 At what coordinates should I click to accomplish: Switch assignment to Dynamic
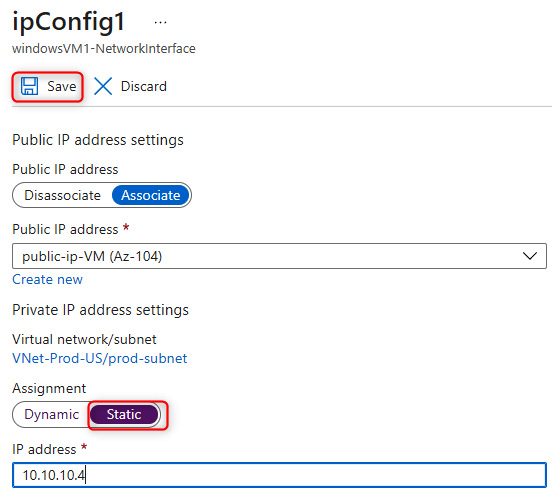(51, 414)
